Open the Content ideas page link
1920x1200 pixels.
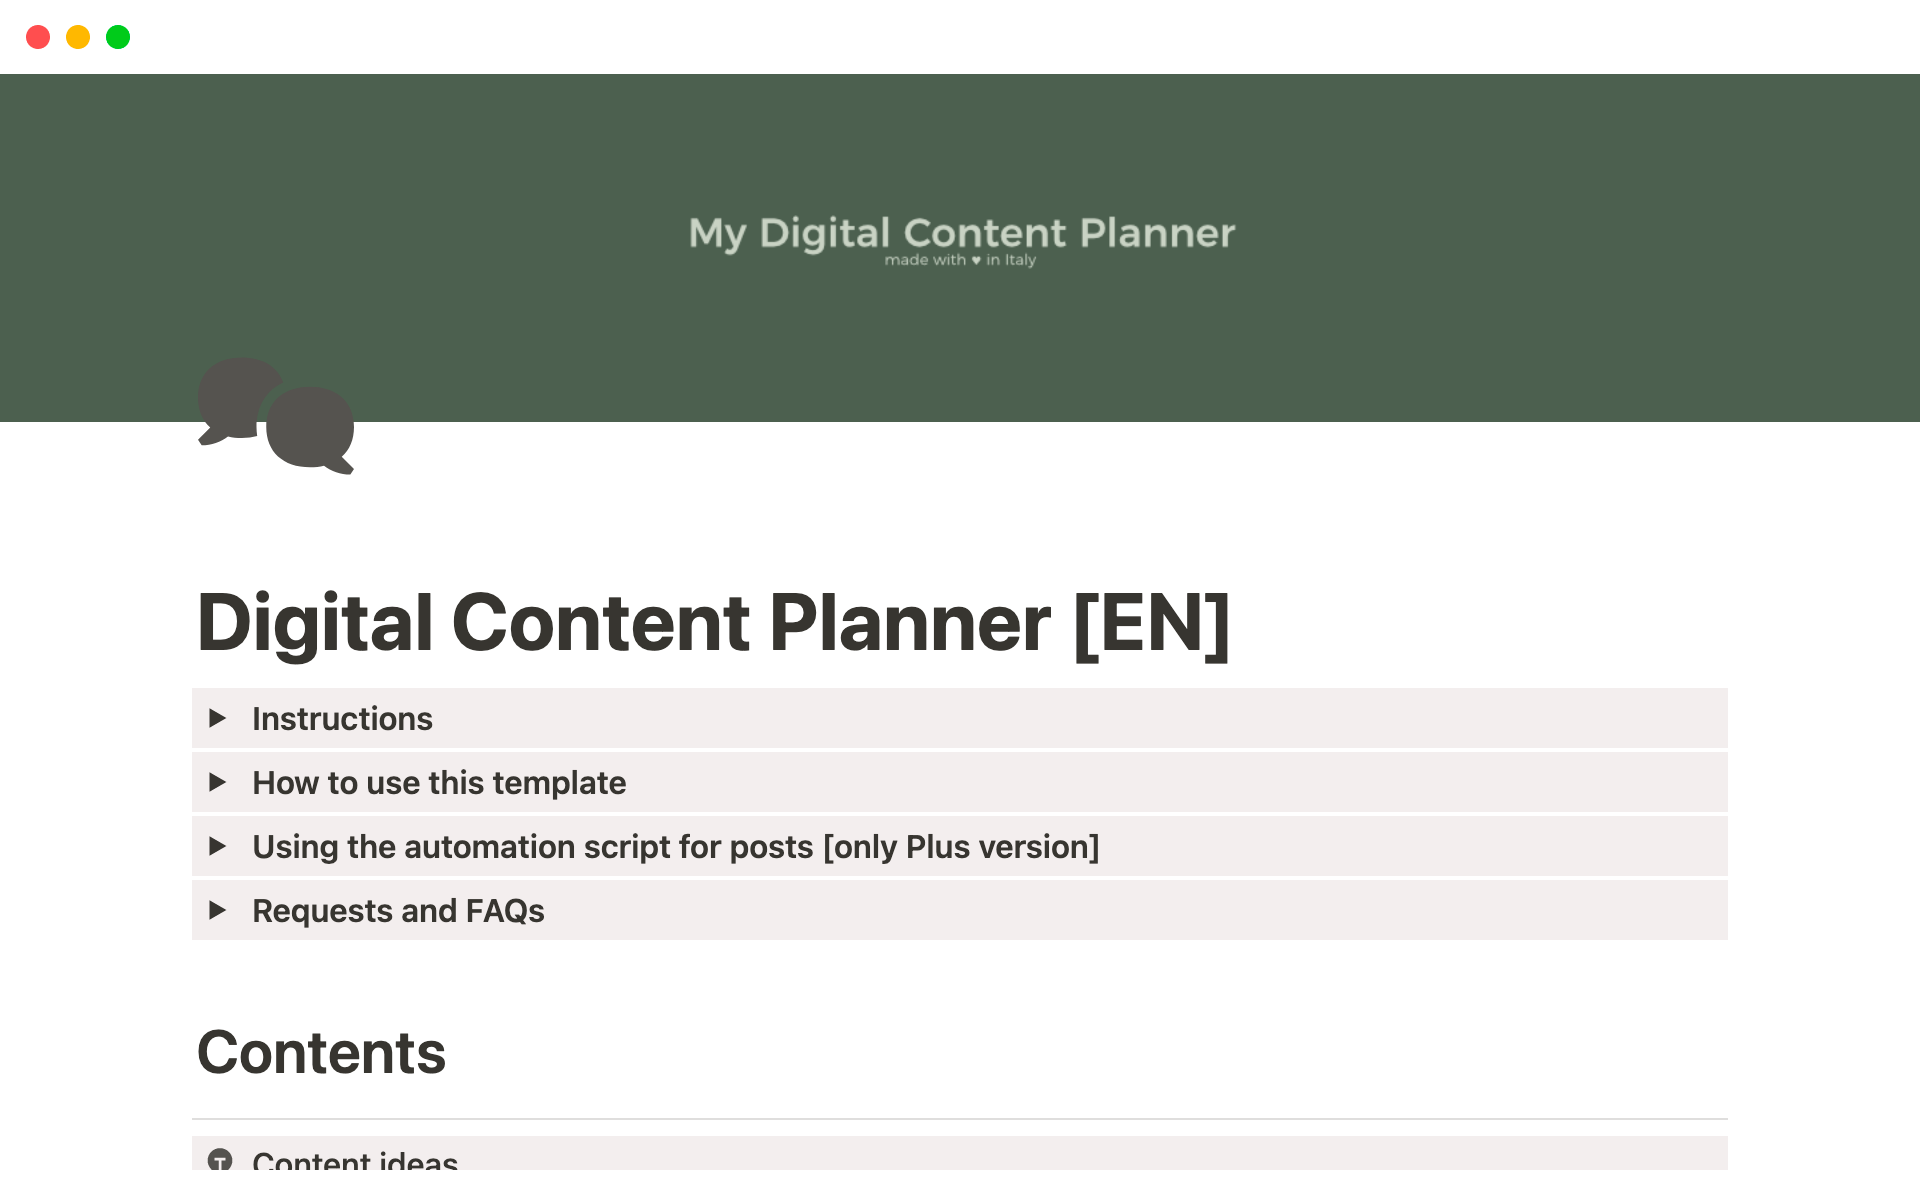[x=355, y=1160]
